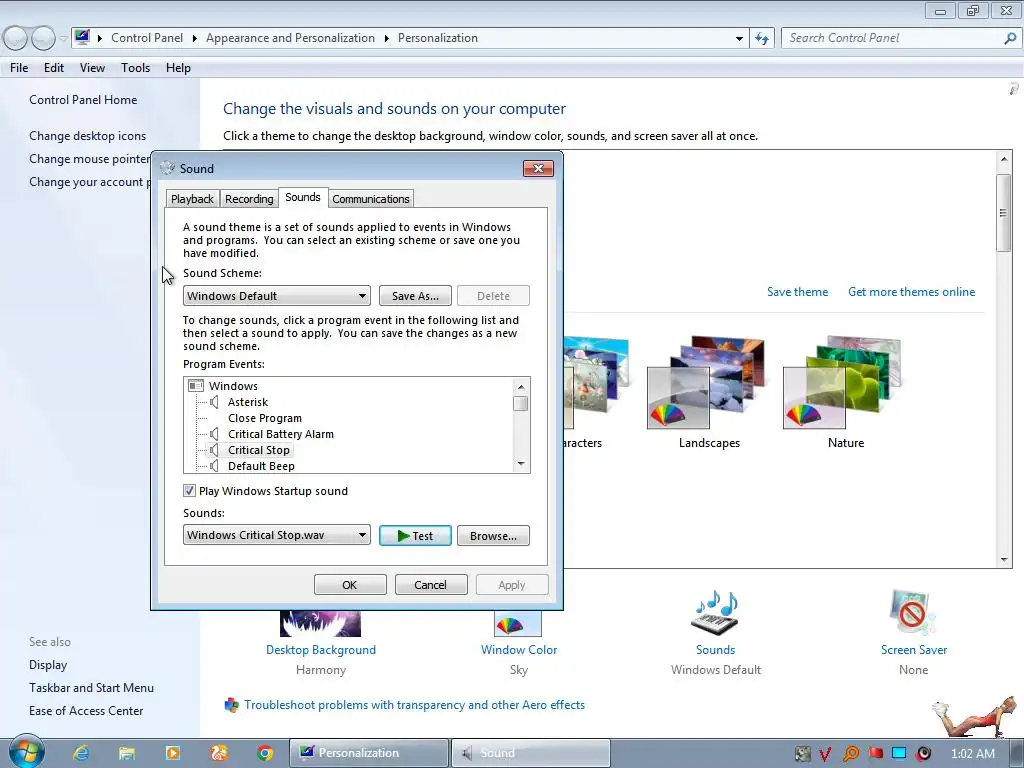Open the Windows Start orb
Screen dimensions: 1024x768
pyautogui.click(x=26, y=752)
